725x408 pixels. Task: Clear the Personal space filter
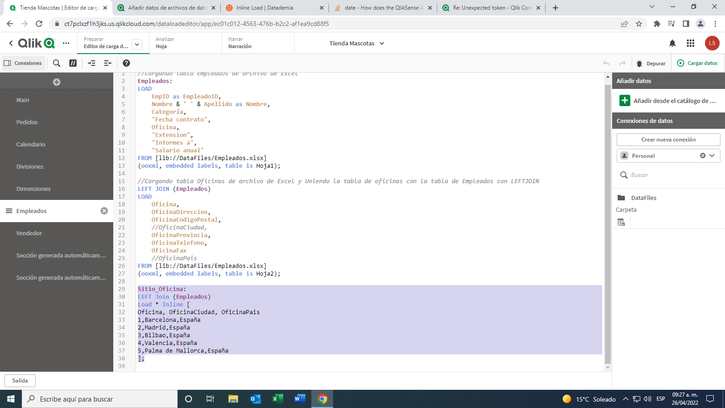pyautogui.click(x=702, y=156)
